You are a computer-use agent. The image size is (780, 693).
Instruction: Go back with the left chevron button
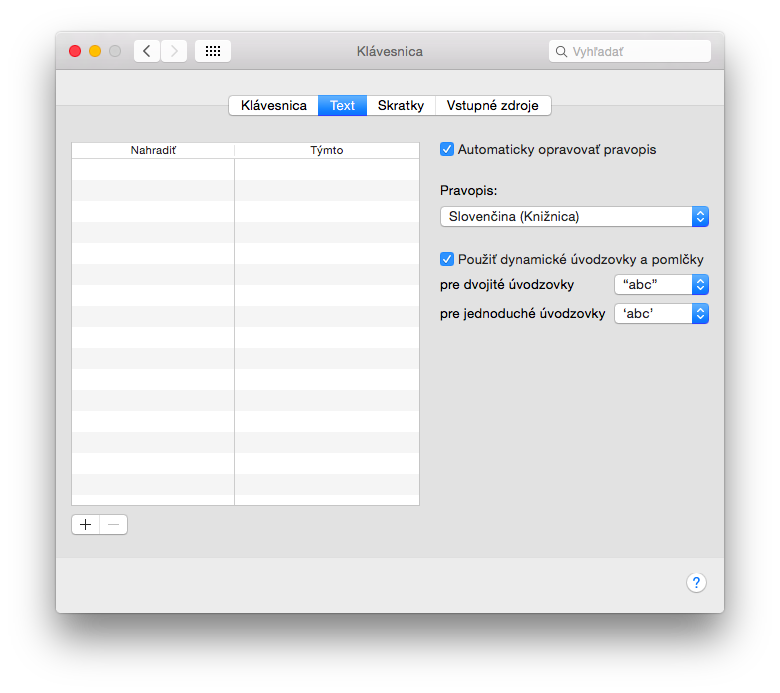click(147, 51)
